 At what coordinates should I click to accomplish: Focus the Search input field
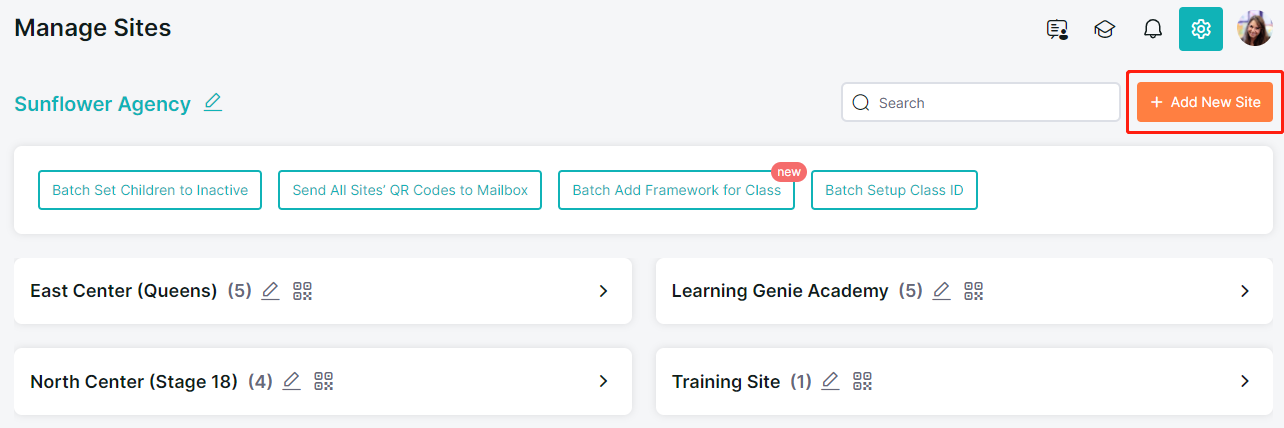[x=990, y=102]
